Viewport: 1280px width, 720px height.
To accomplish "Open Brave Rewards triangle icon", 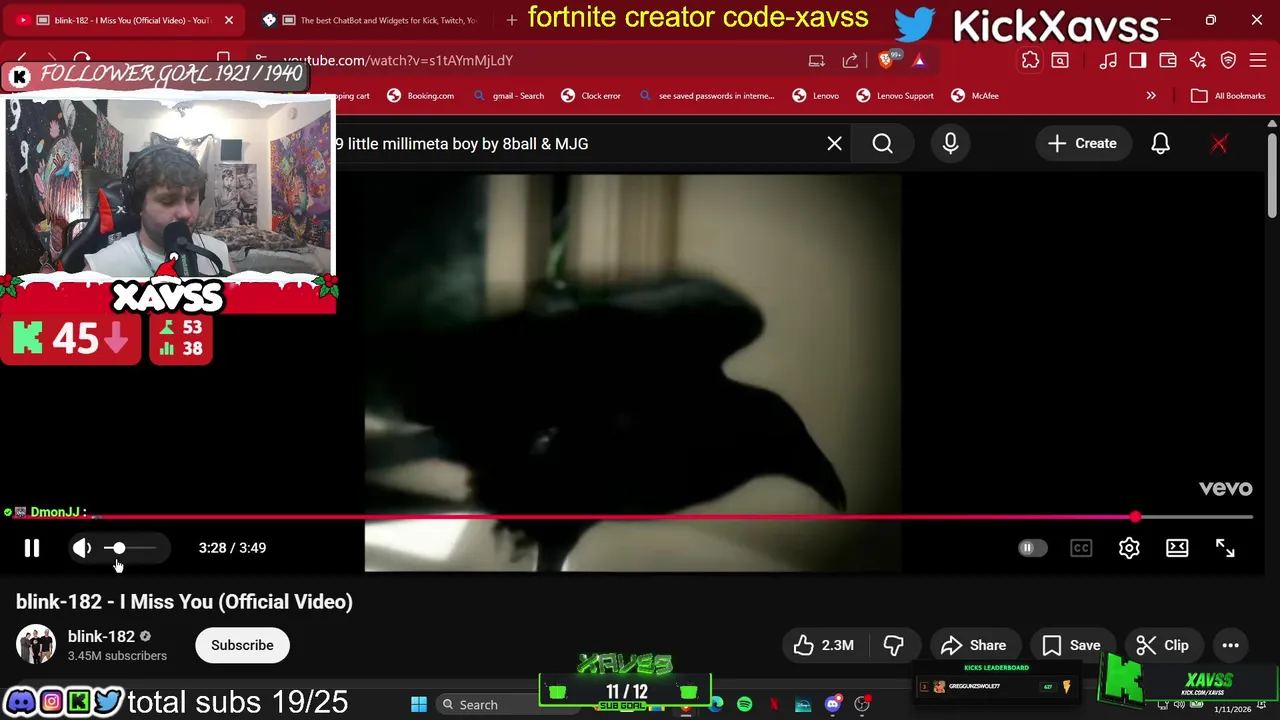I will tap(919, 60).
